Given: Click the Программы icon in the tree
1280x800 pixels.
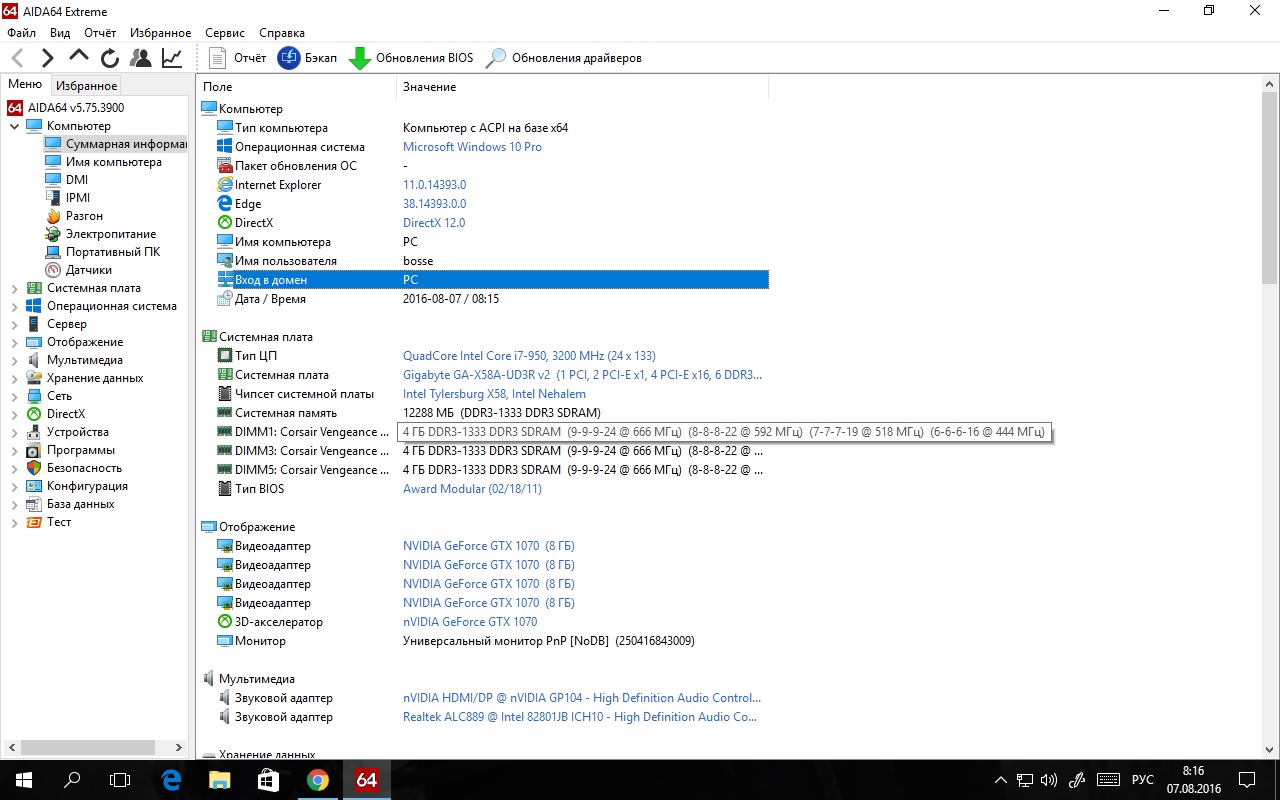Looking at the screenshot, I should click(34, 450).
